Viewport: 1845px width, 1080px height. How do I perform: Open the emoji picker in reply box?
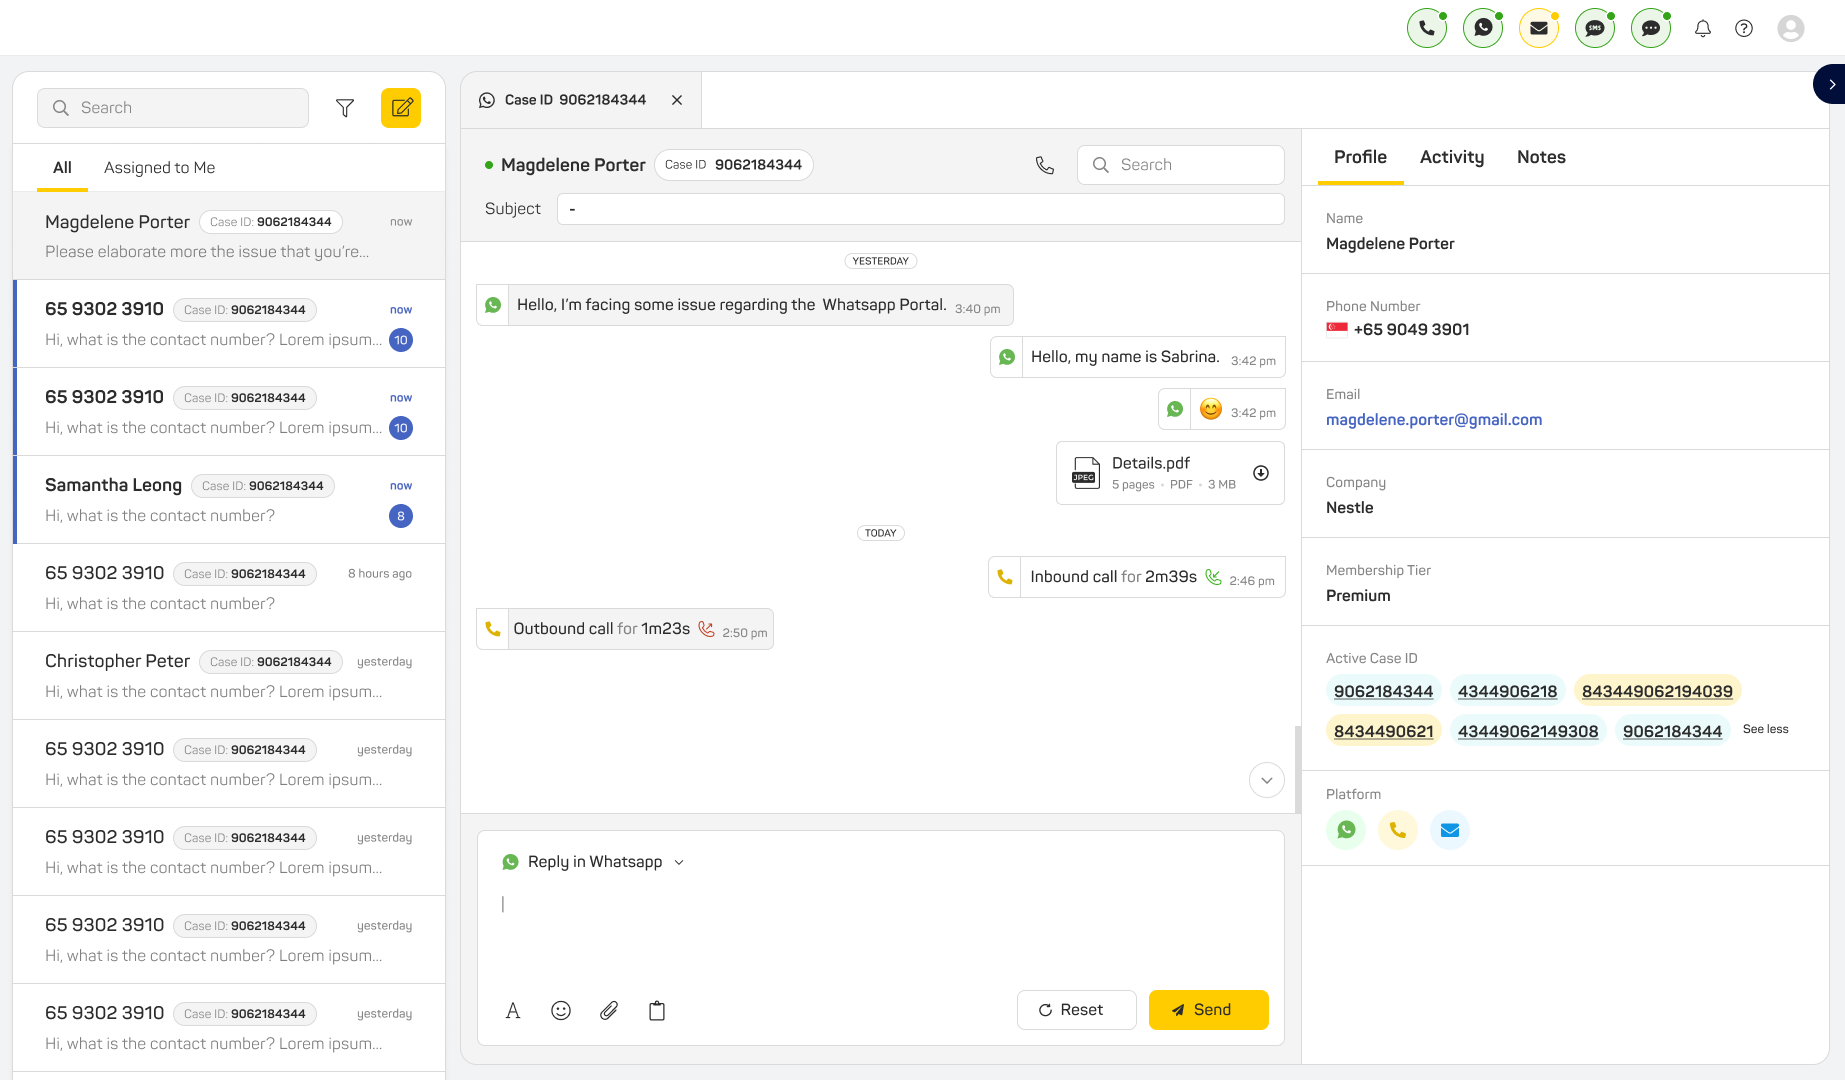(561, 1011)
